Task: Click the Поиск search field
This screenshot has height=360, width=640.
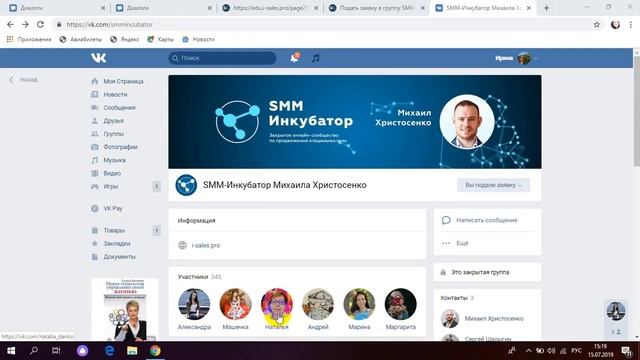Action: click(222, 58)
